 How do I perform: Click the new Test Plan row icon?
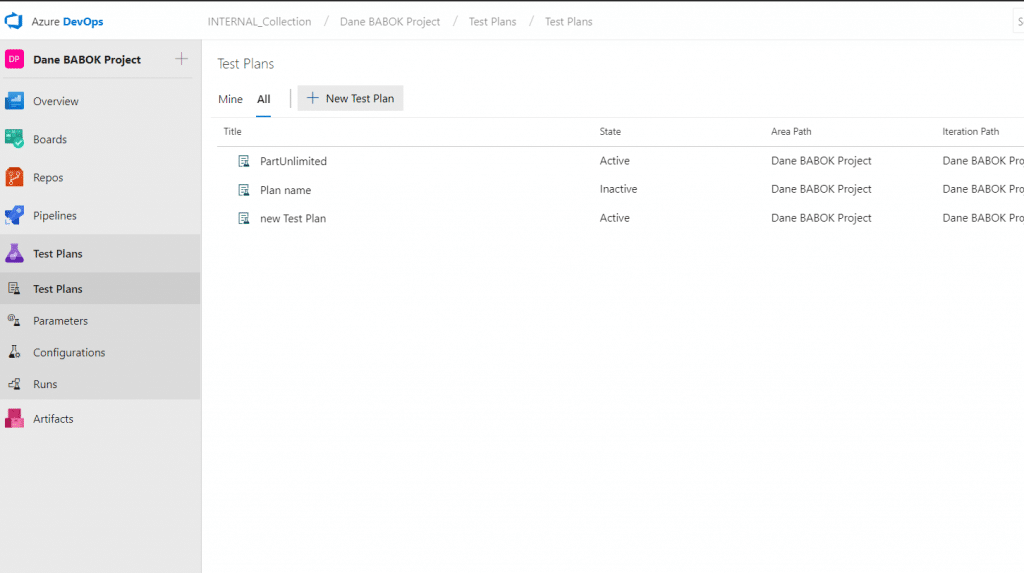point(244,218)
